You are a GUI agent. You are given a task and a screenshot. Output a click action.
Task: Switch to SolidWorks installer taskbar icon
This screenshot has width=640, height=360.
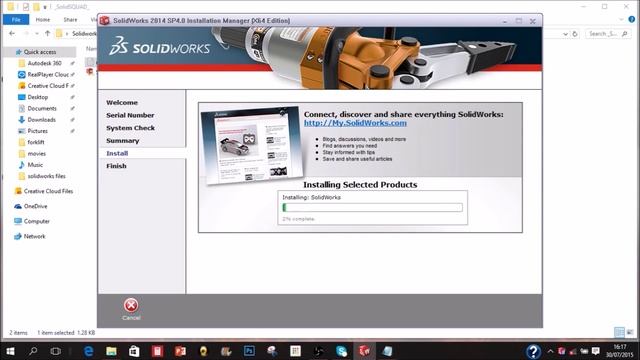pos(364,351)
